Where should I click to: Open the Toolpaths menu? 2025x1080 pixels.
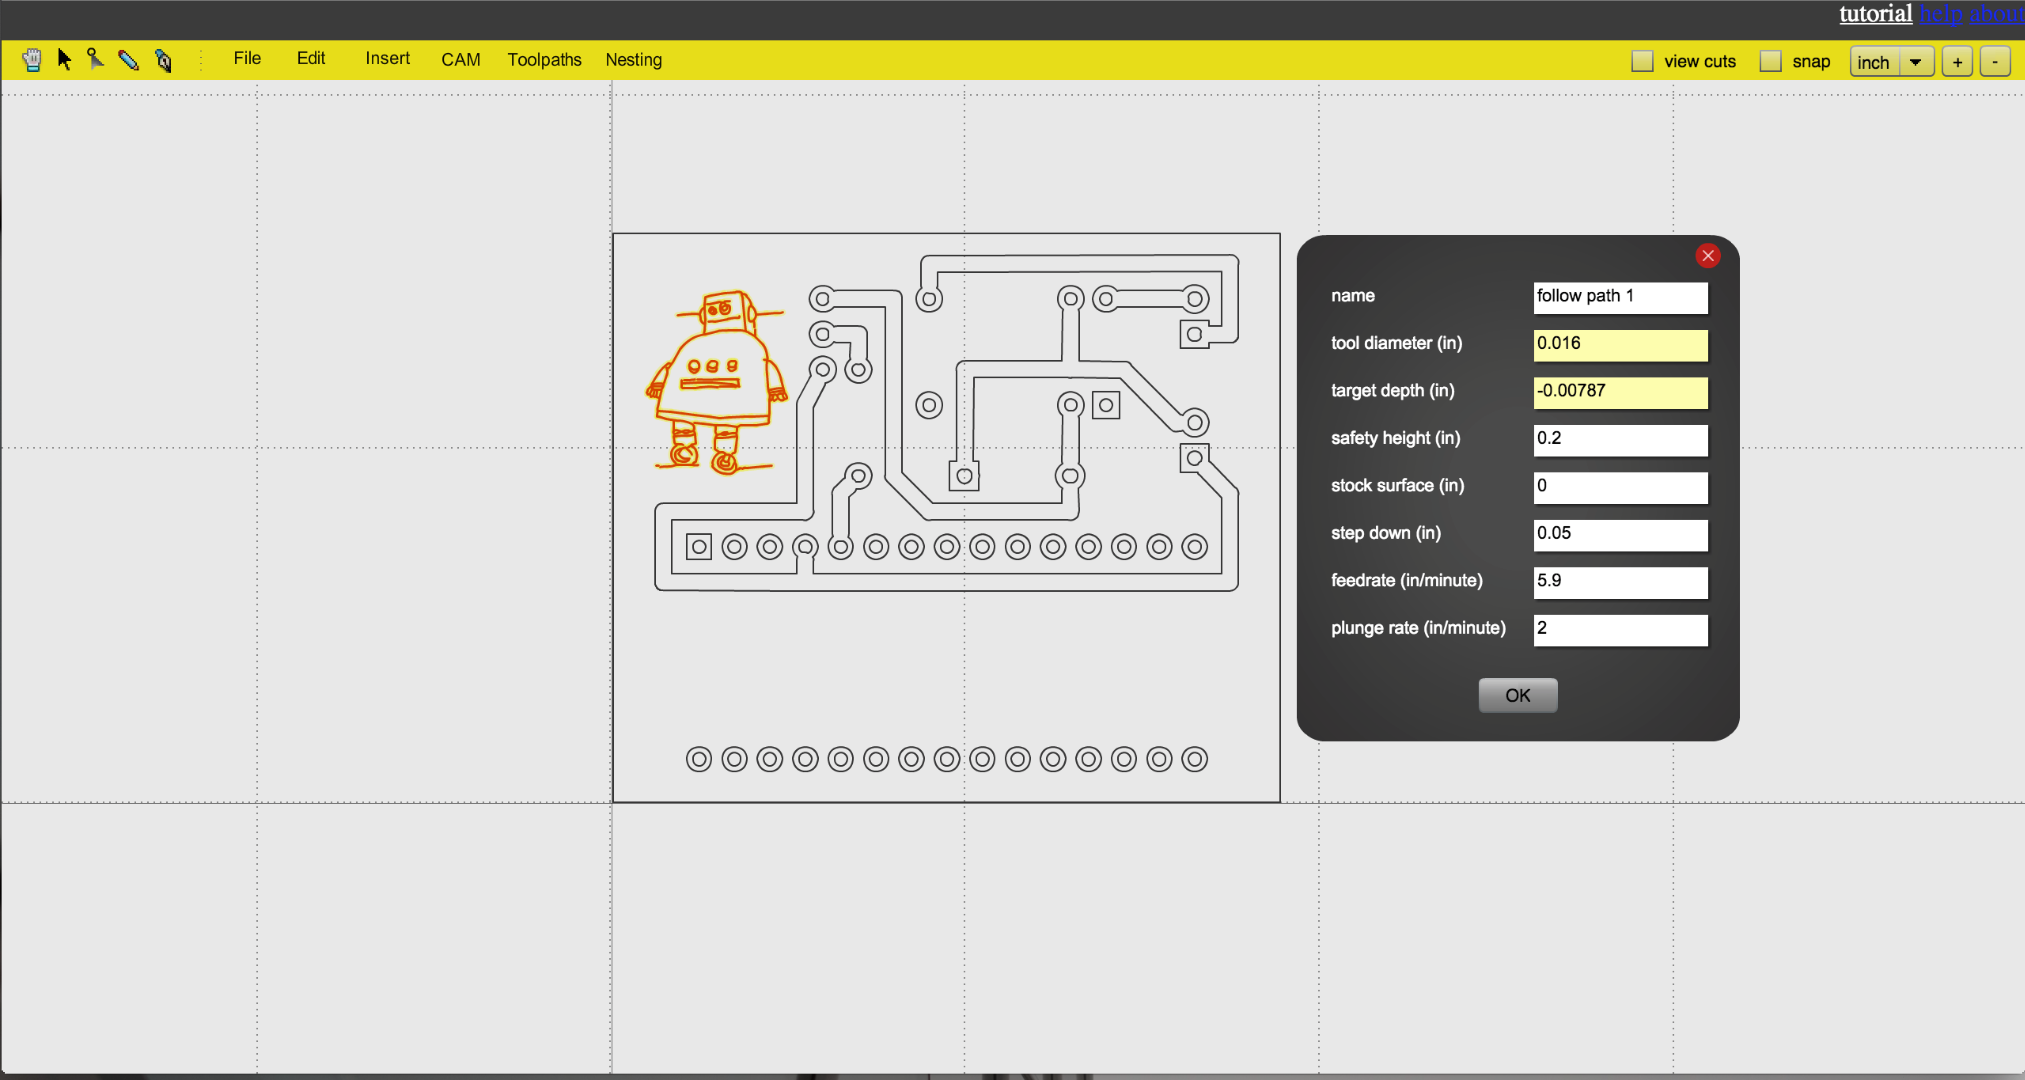(x=544, y=60)
